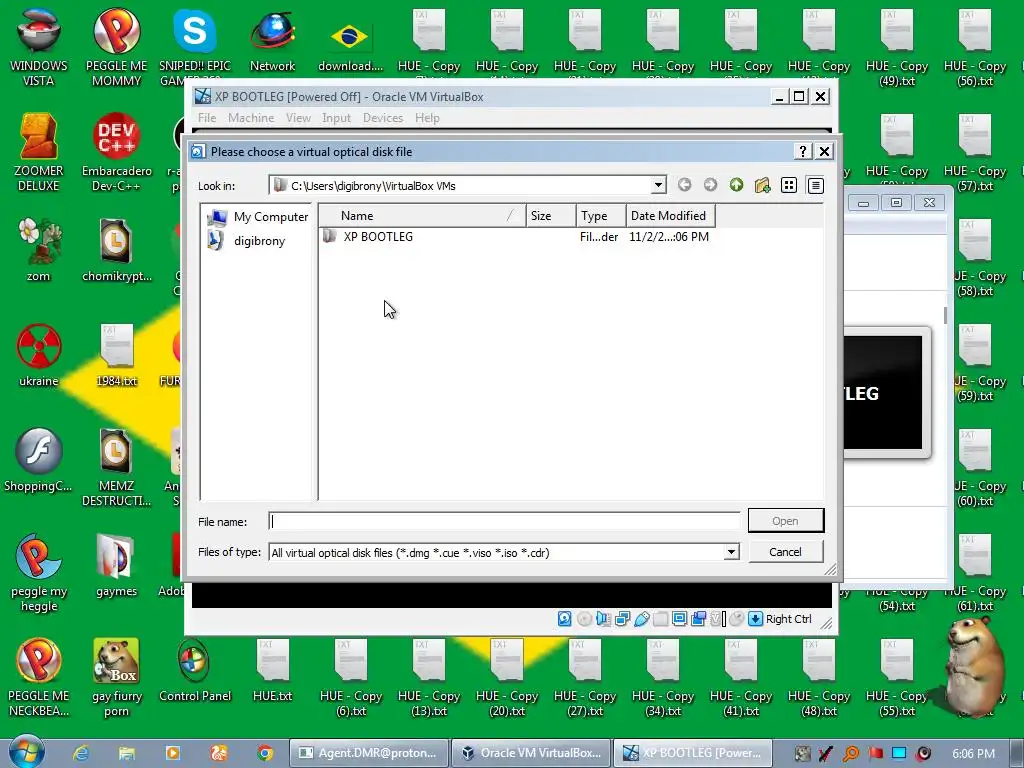1024x768 pixels.
Task: Open Skype SNIPED!! EPIC desktop icon
Action: pos(195,46)
